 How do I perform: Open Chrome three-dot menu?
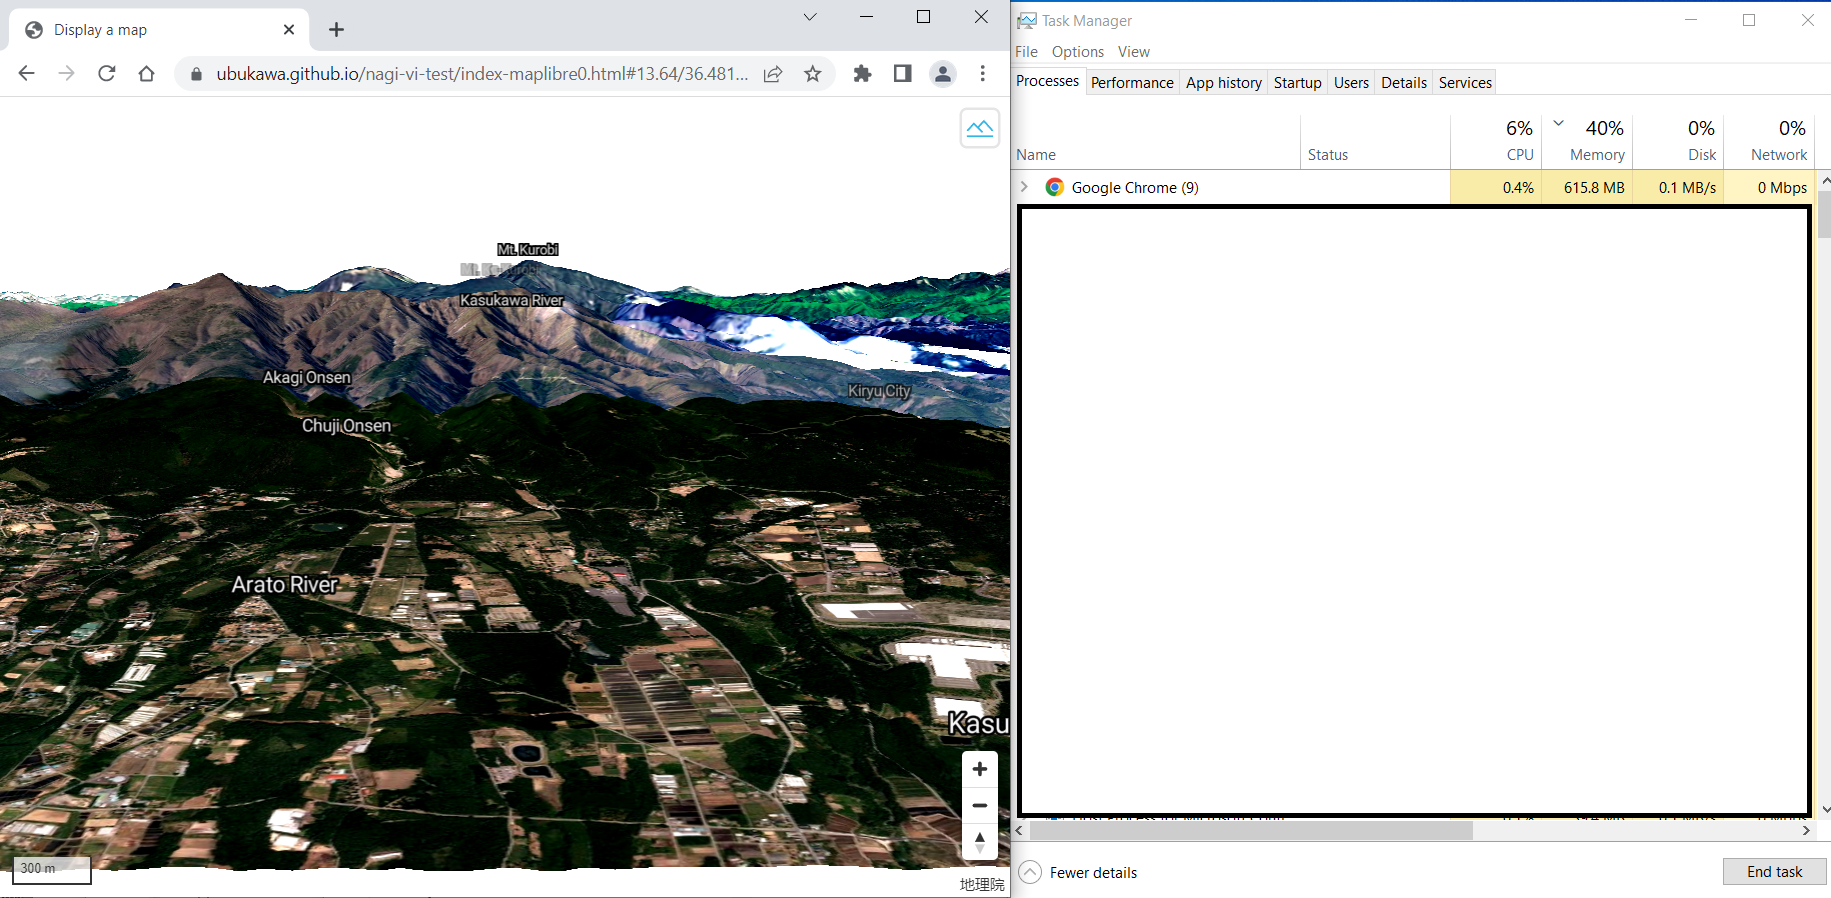[x=983, y=73]
